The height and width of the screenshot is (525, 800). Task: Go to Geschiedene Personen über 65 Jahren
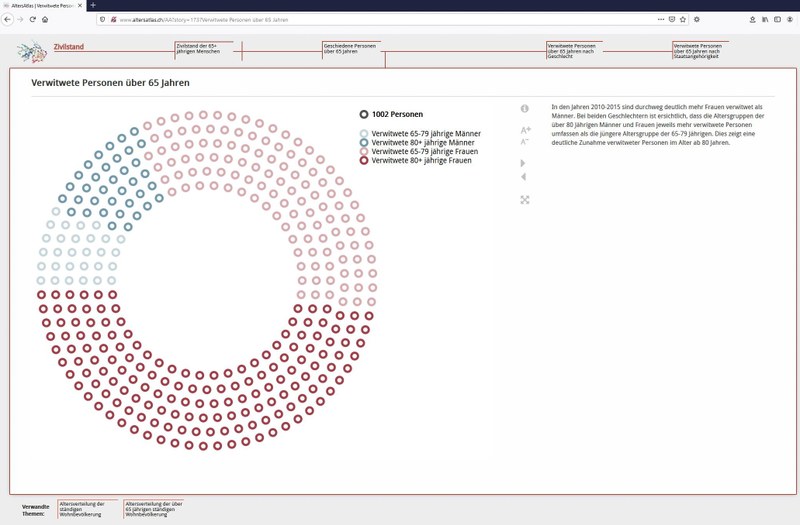point(349,48)
